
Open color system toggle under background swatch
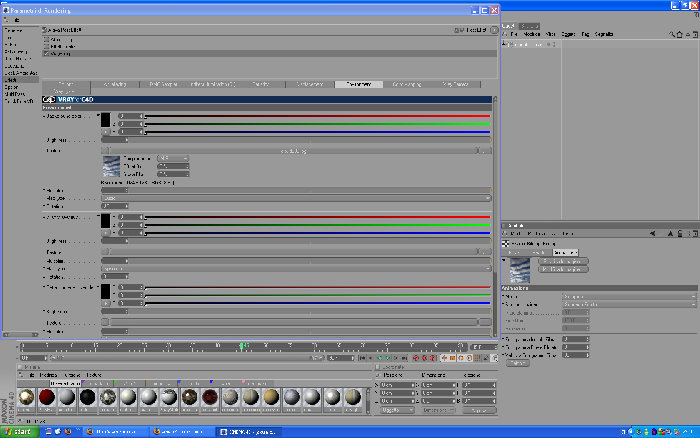(105, 132)
